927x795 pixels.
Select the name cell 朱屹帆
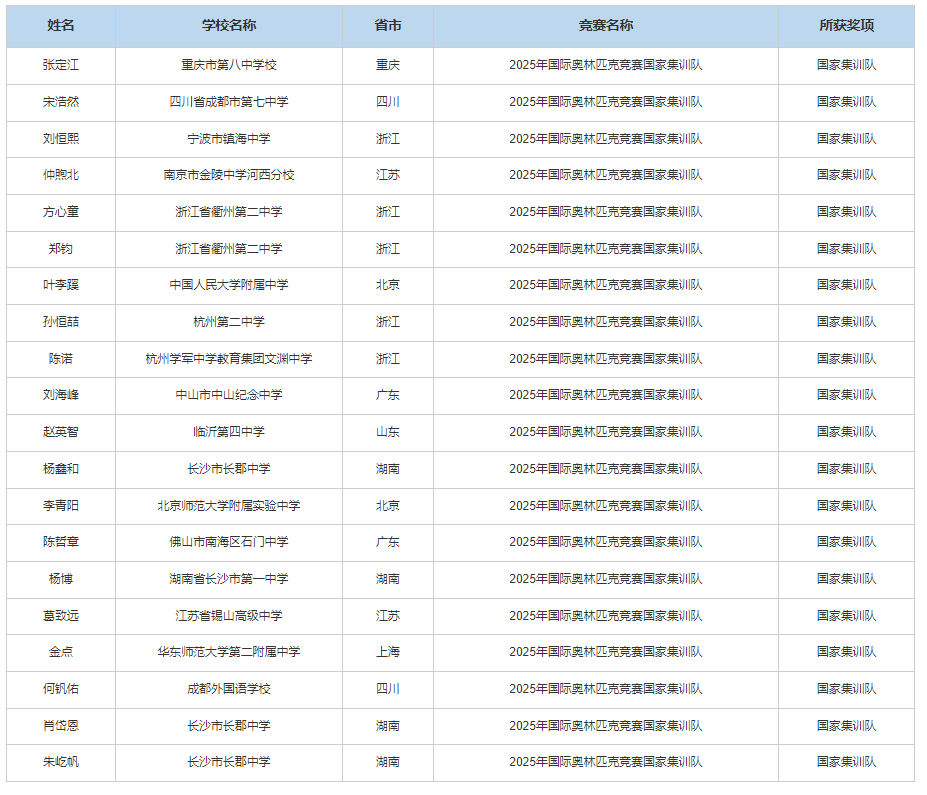[x=61, y=762]
